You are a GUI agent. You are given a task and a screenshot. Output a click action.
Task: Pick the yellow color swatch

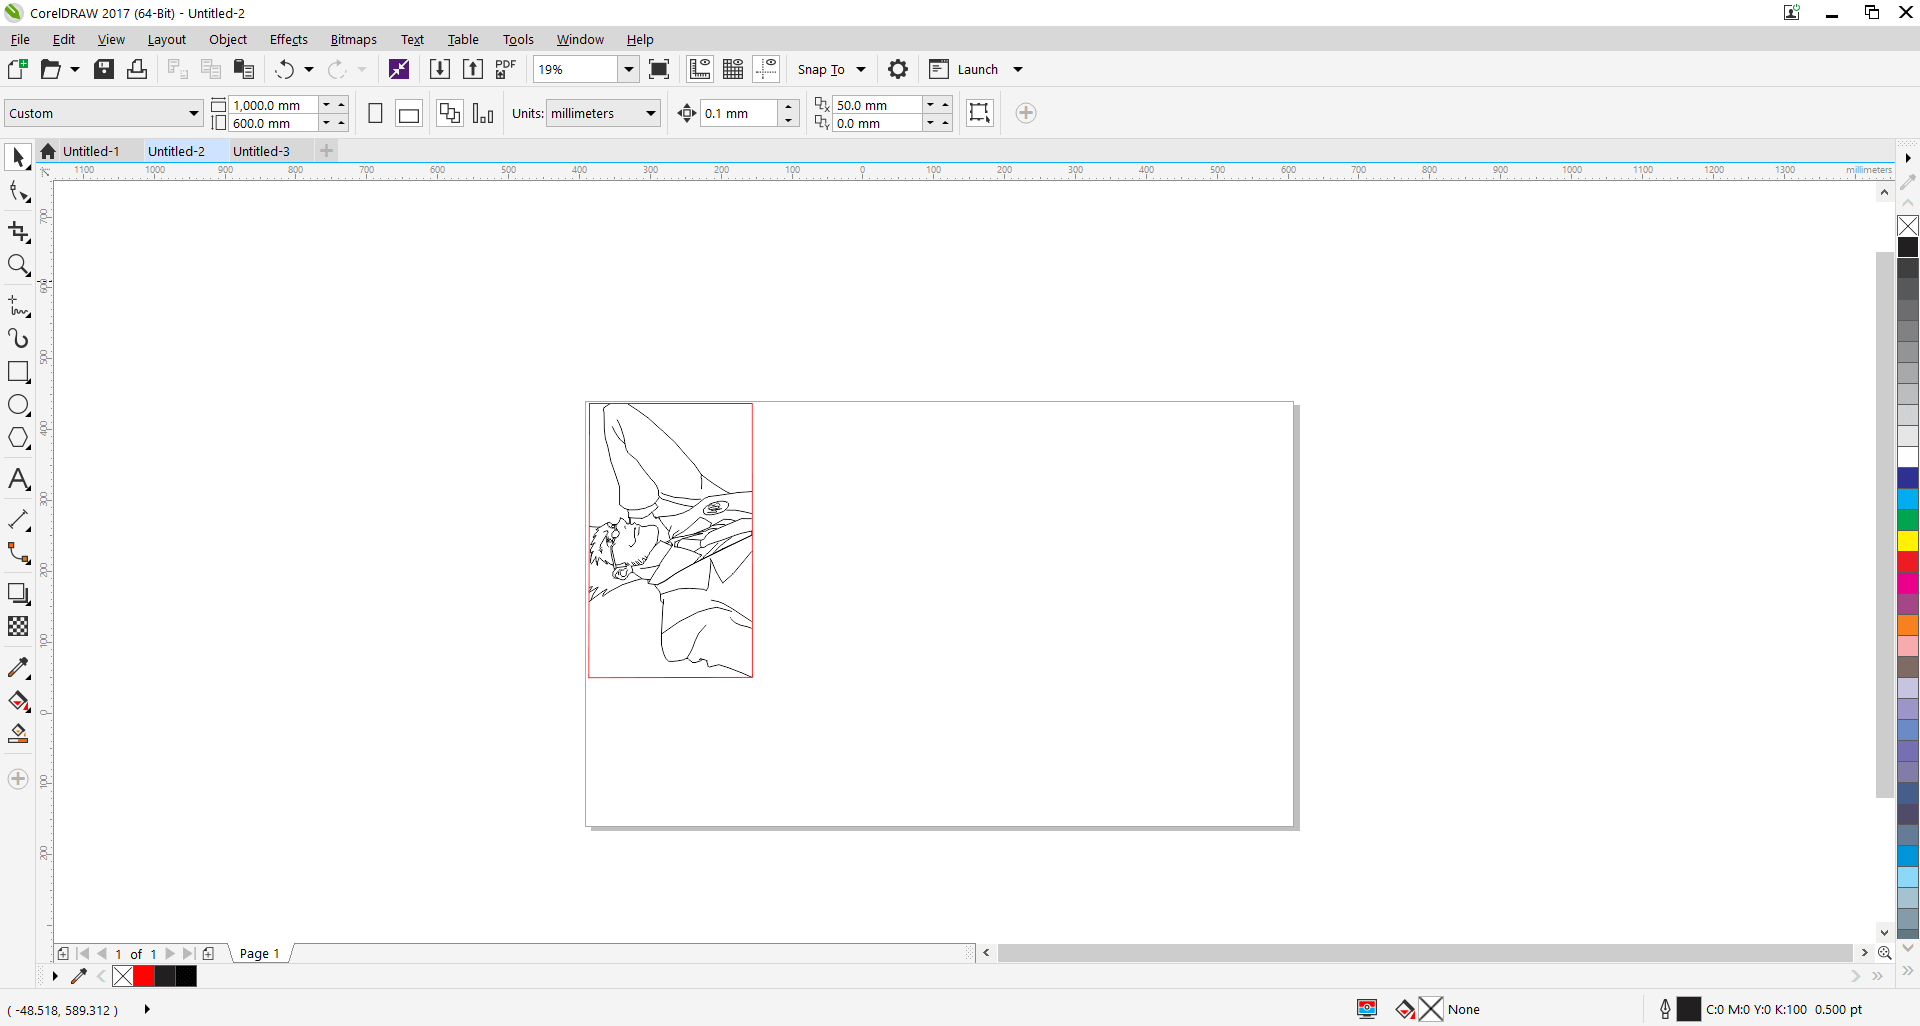(x=1908, y=541)
